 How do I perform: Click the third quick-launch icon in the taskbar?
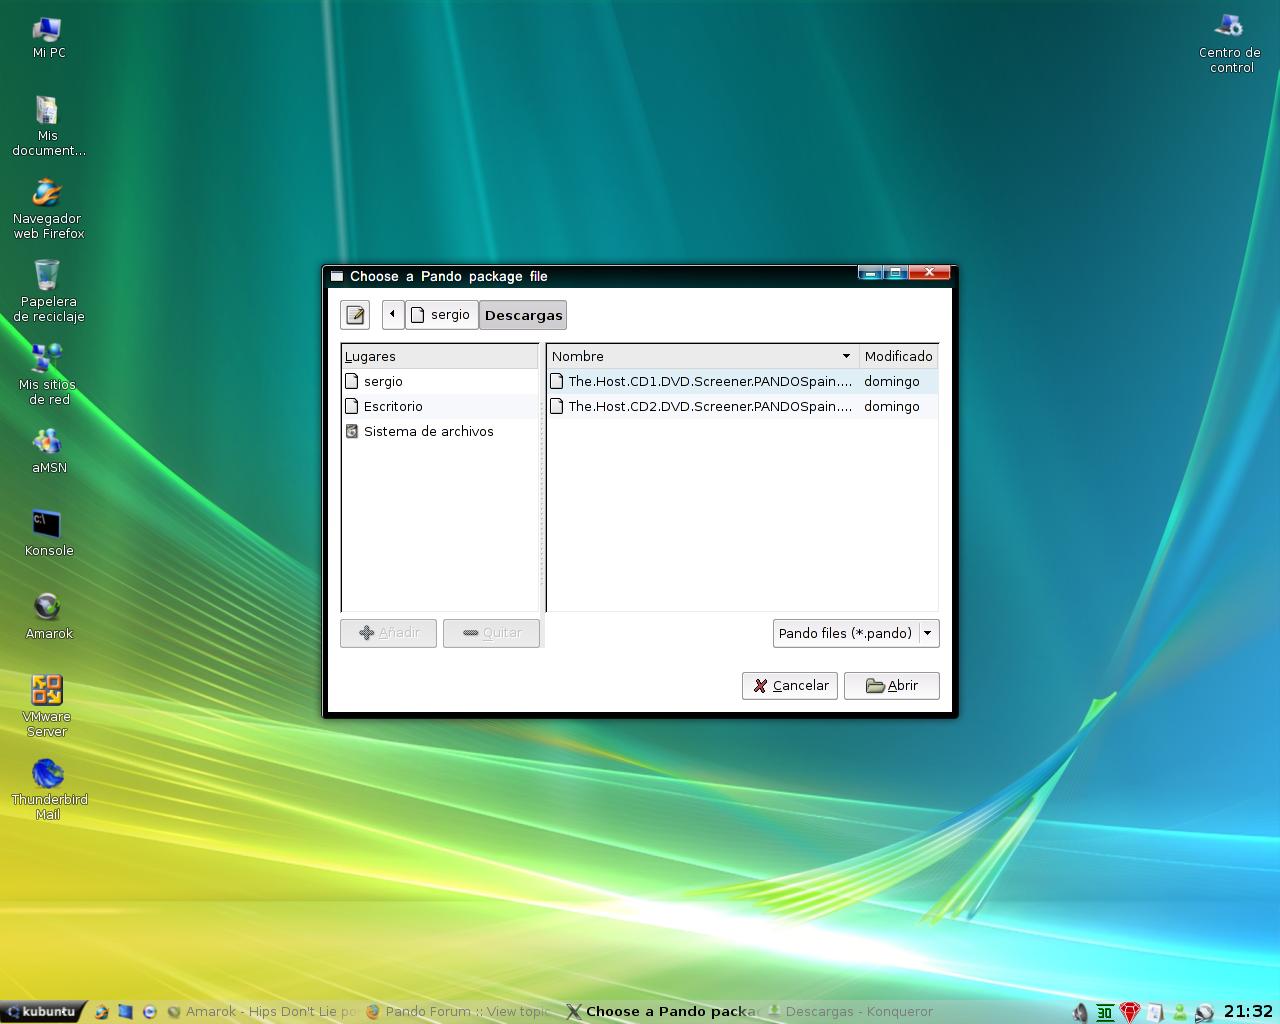[149, 1012]
